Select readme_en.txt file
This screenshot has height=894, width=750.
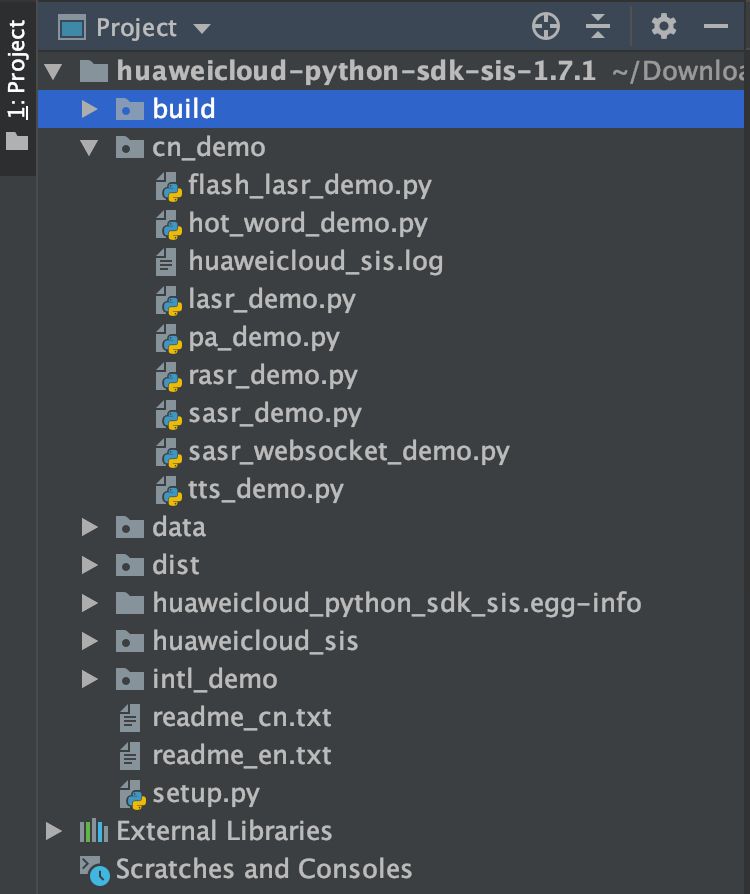pyautogui.click(x=241, y=756)
